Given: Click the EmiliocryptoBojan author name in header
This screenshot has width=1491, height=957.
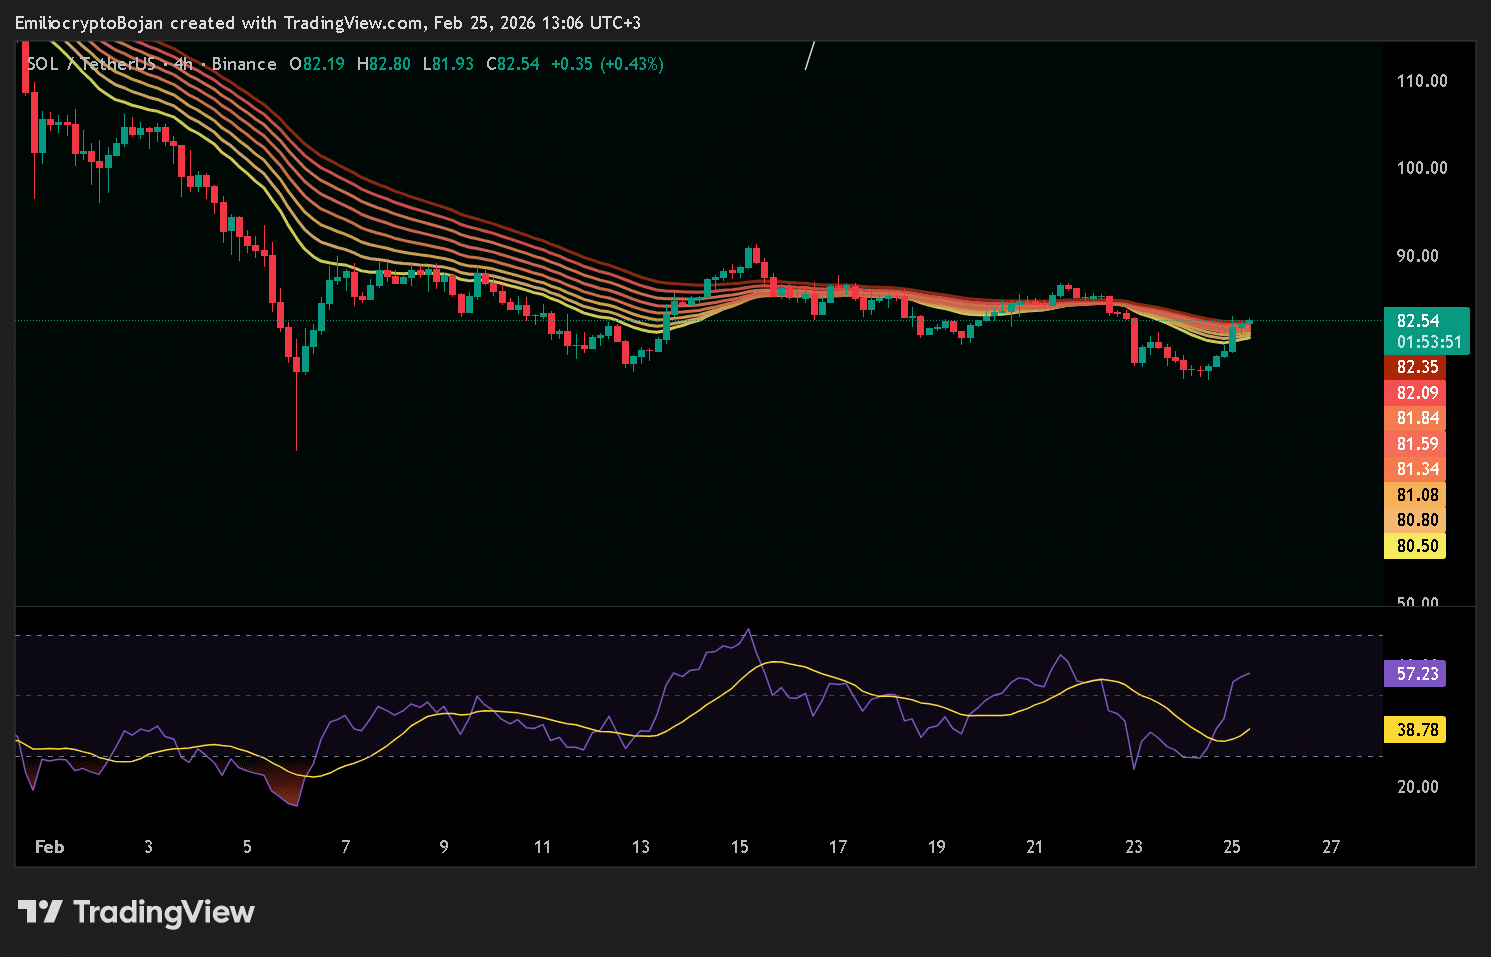Looking at the screenshot, I should 89,23.
